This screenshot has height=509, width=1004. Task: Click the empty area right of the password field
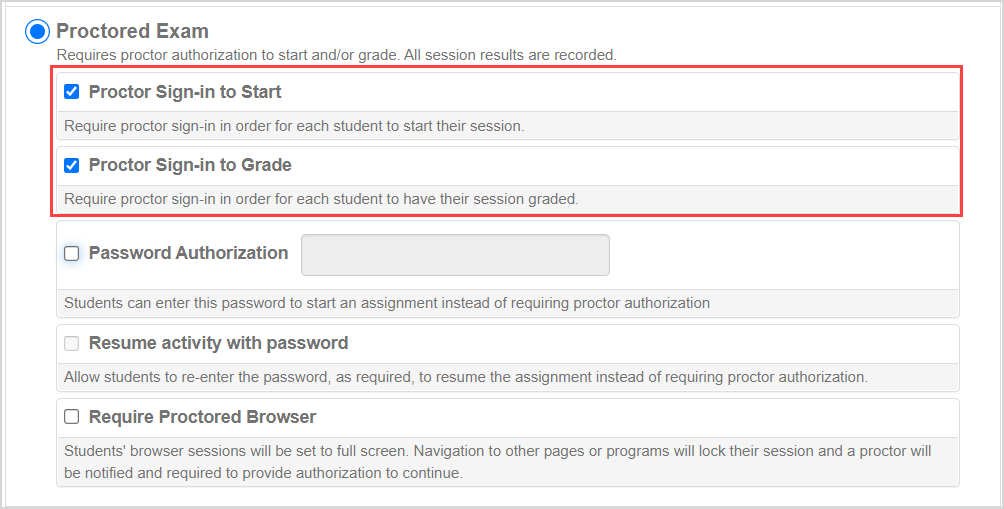(x=780, y=255)
